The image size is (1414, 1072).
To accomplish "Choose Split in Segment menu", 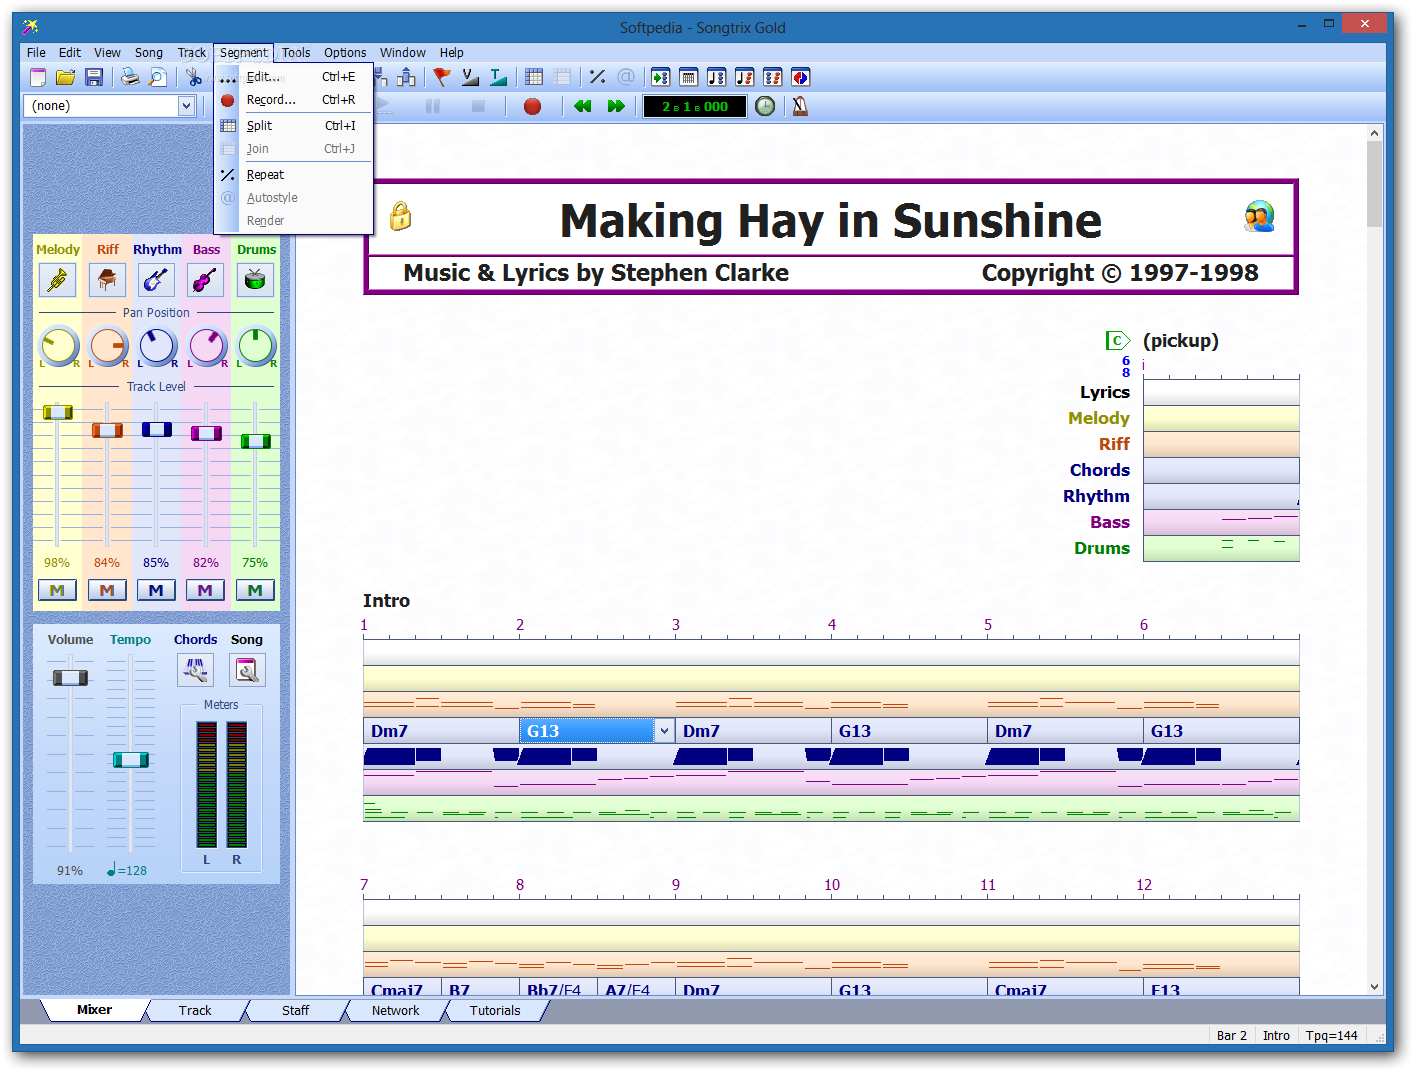I will [x=294, y=126].
